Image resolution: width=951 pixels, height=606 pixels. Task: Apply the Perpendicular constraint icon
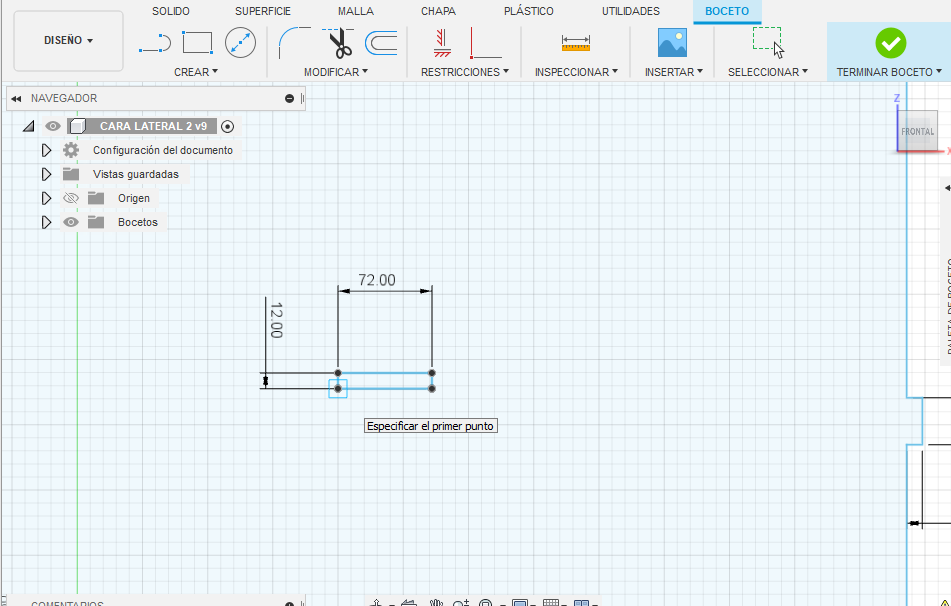(x=485, y=43)
